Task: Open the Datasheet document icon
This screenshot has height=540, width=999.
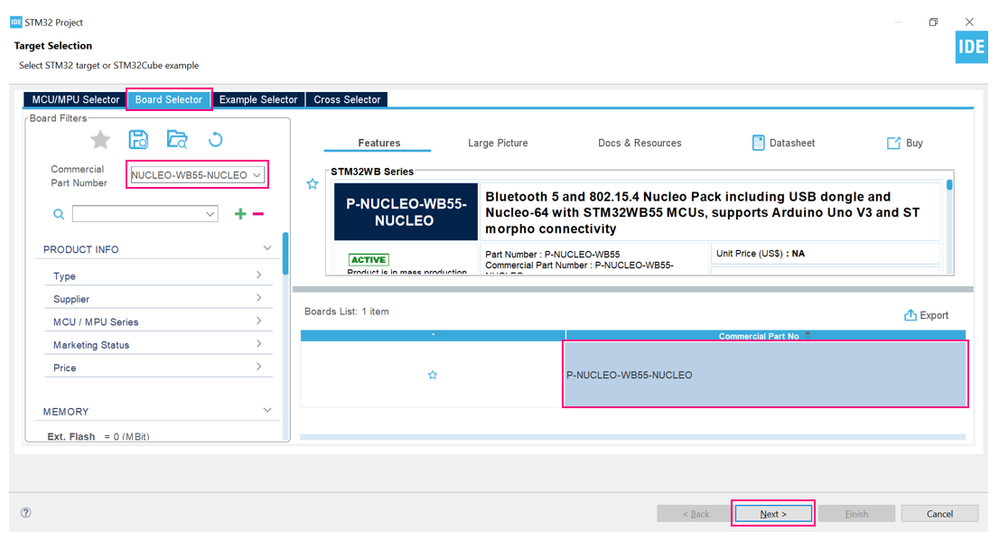Action: point(758,143)
